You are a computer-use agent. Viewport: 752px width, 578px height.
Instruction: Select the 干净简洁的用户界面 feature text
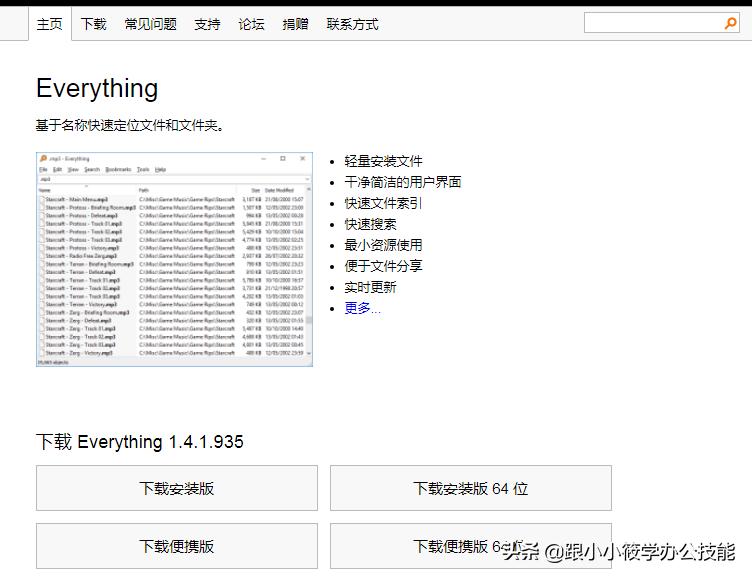point(403,182)
